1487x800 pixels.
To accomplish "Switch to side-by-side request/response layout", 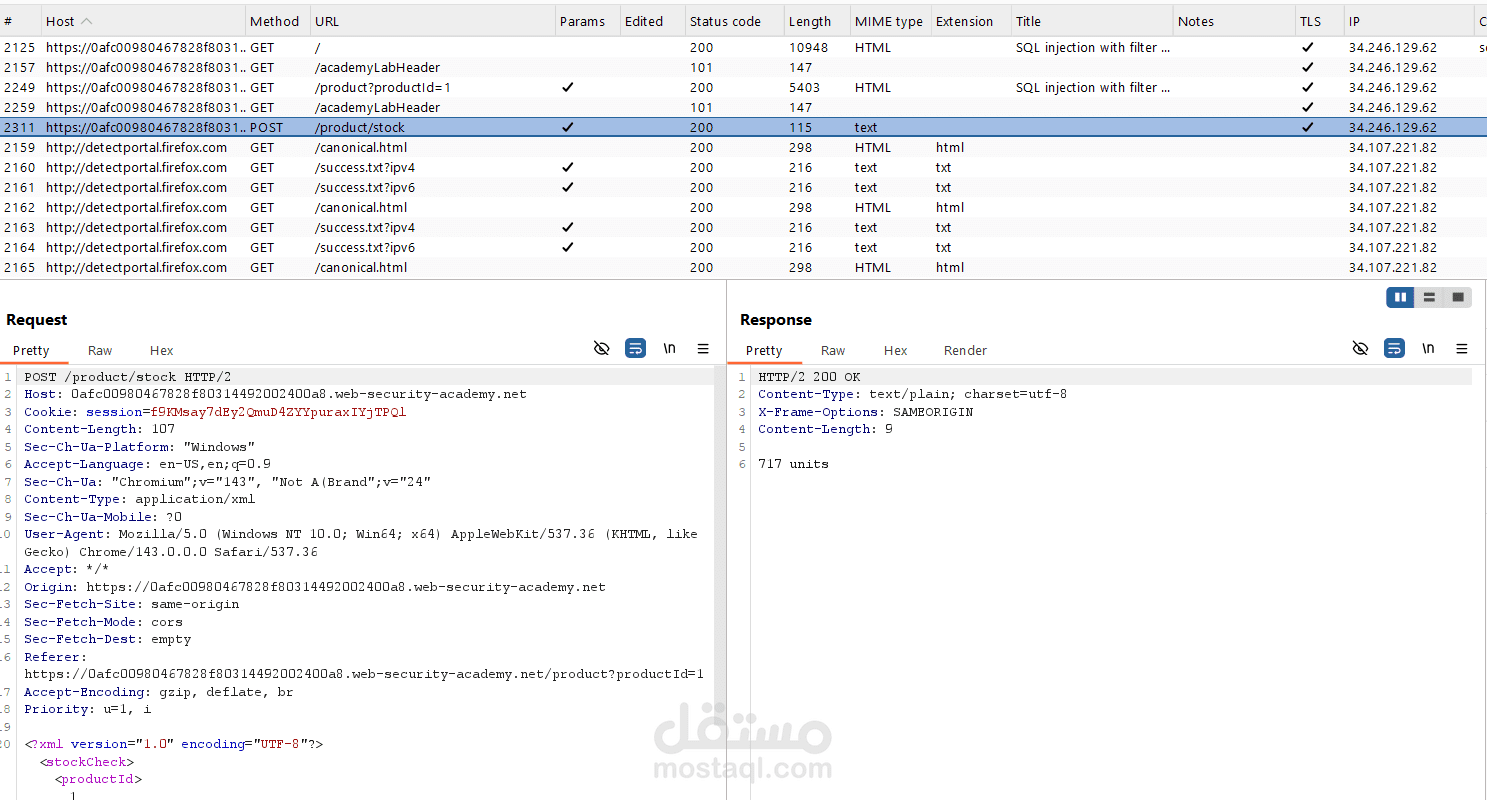I will coord(1400,297).
